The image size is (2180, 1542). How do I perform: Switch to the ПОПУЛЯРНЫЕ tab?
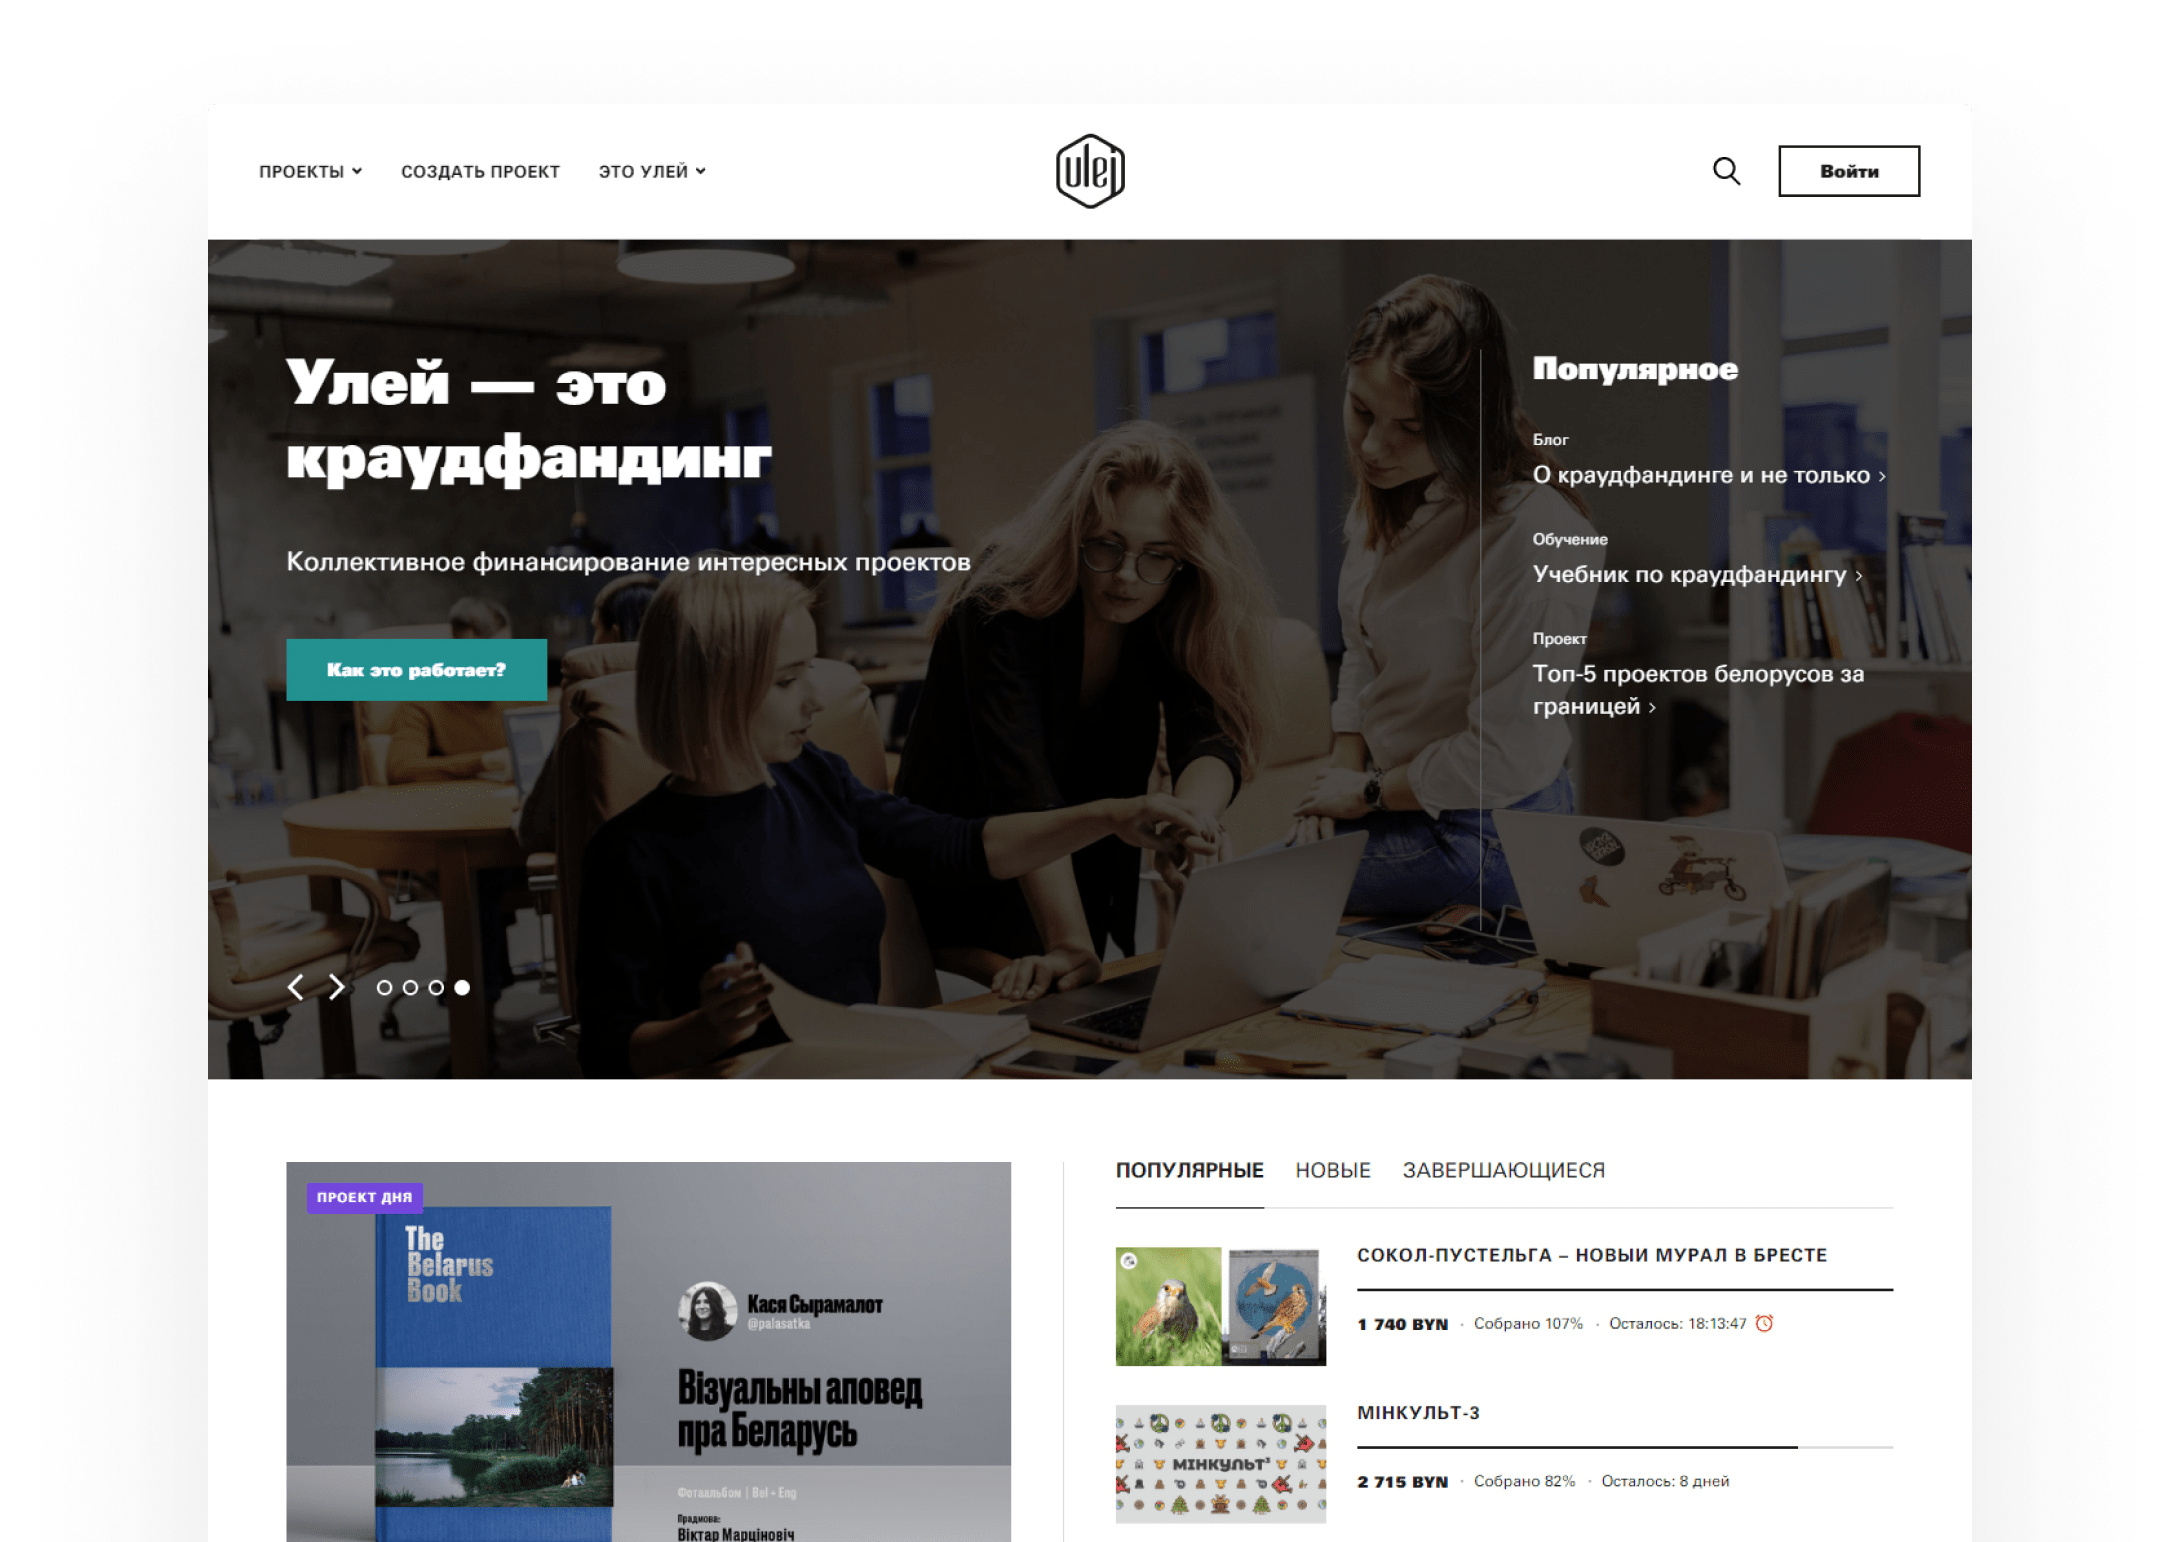pos(1189,1170)
